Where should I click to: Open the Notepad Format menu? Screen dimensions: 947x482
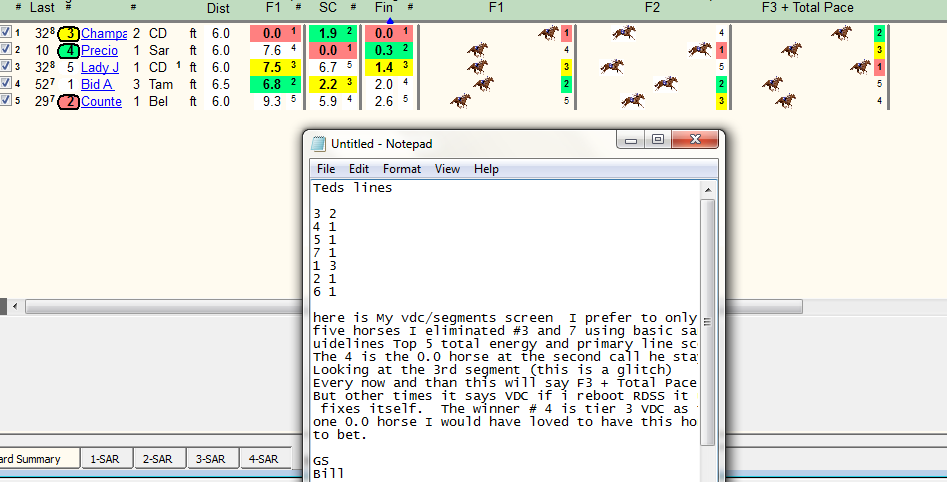tap(402, 169)
